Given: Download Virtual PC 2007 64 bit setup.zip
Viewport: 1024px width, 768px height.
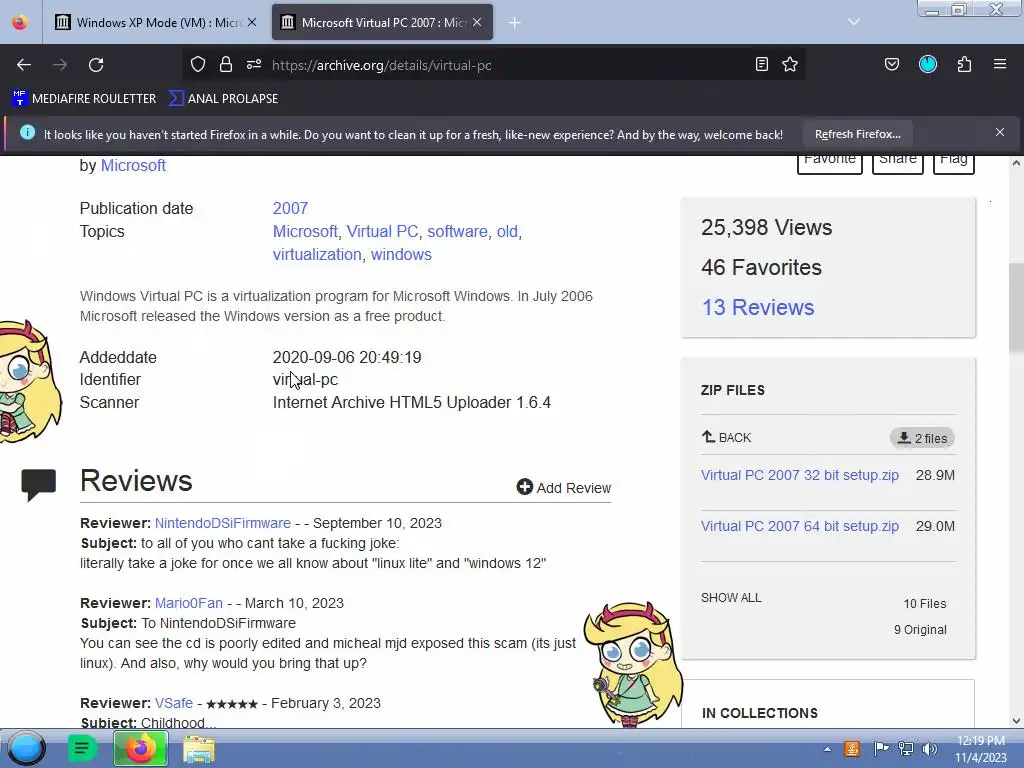Looking at the screenshot, I should pyautogui.click(x=799, y=526).
